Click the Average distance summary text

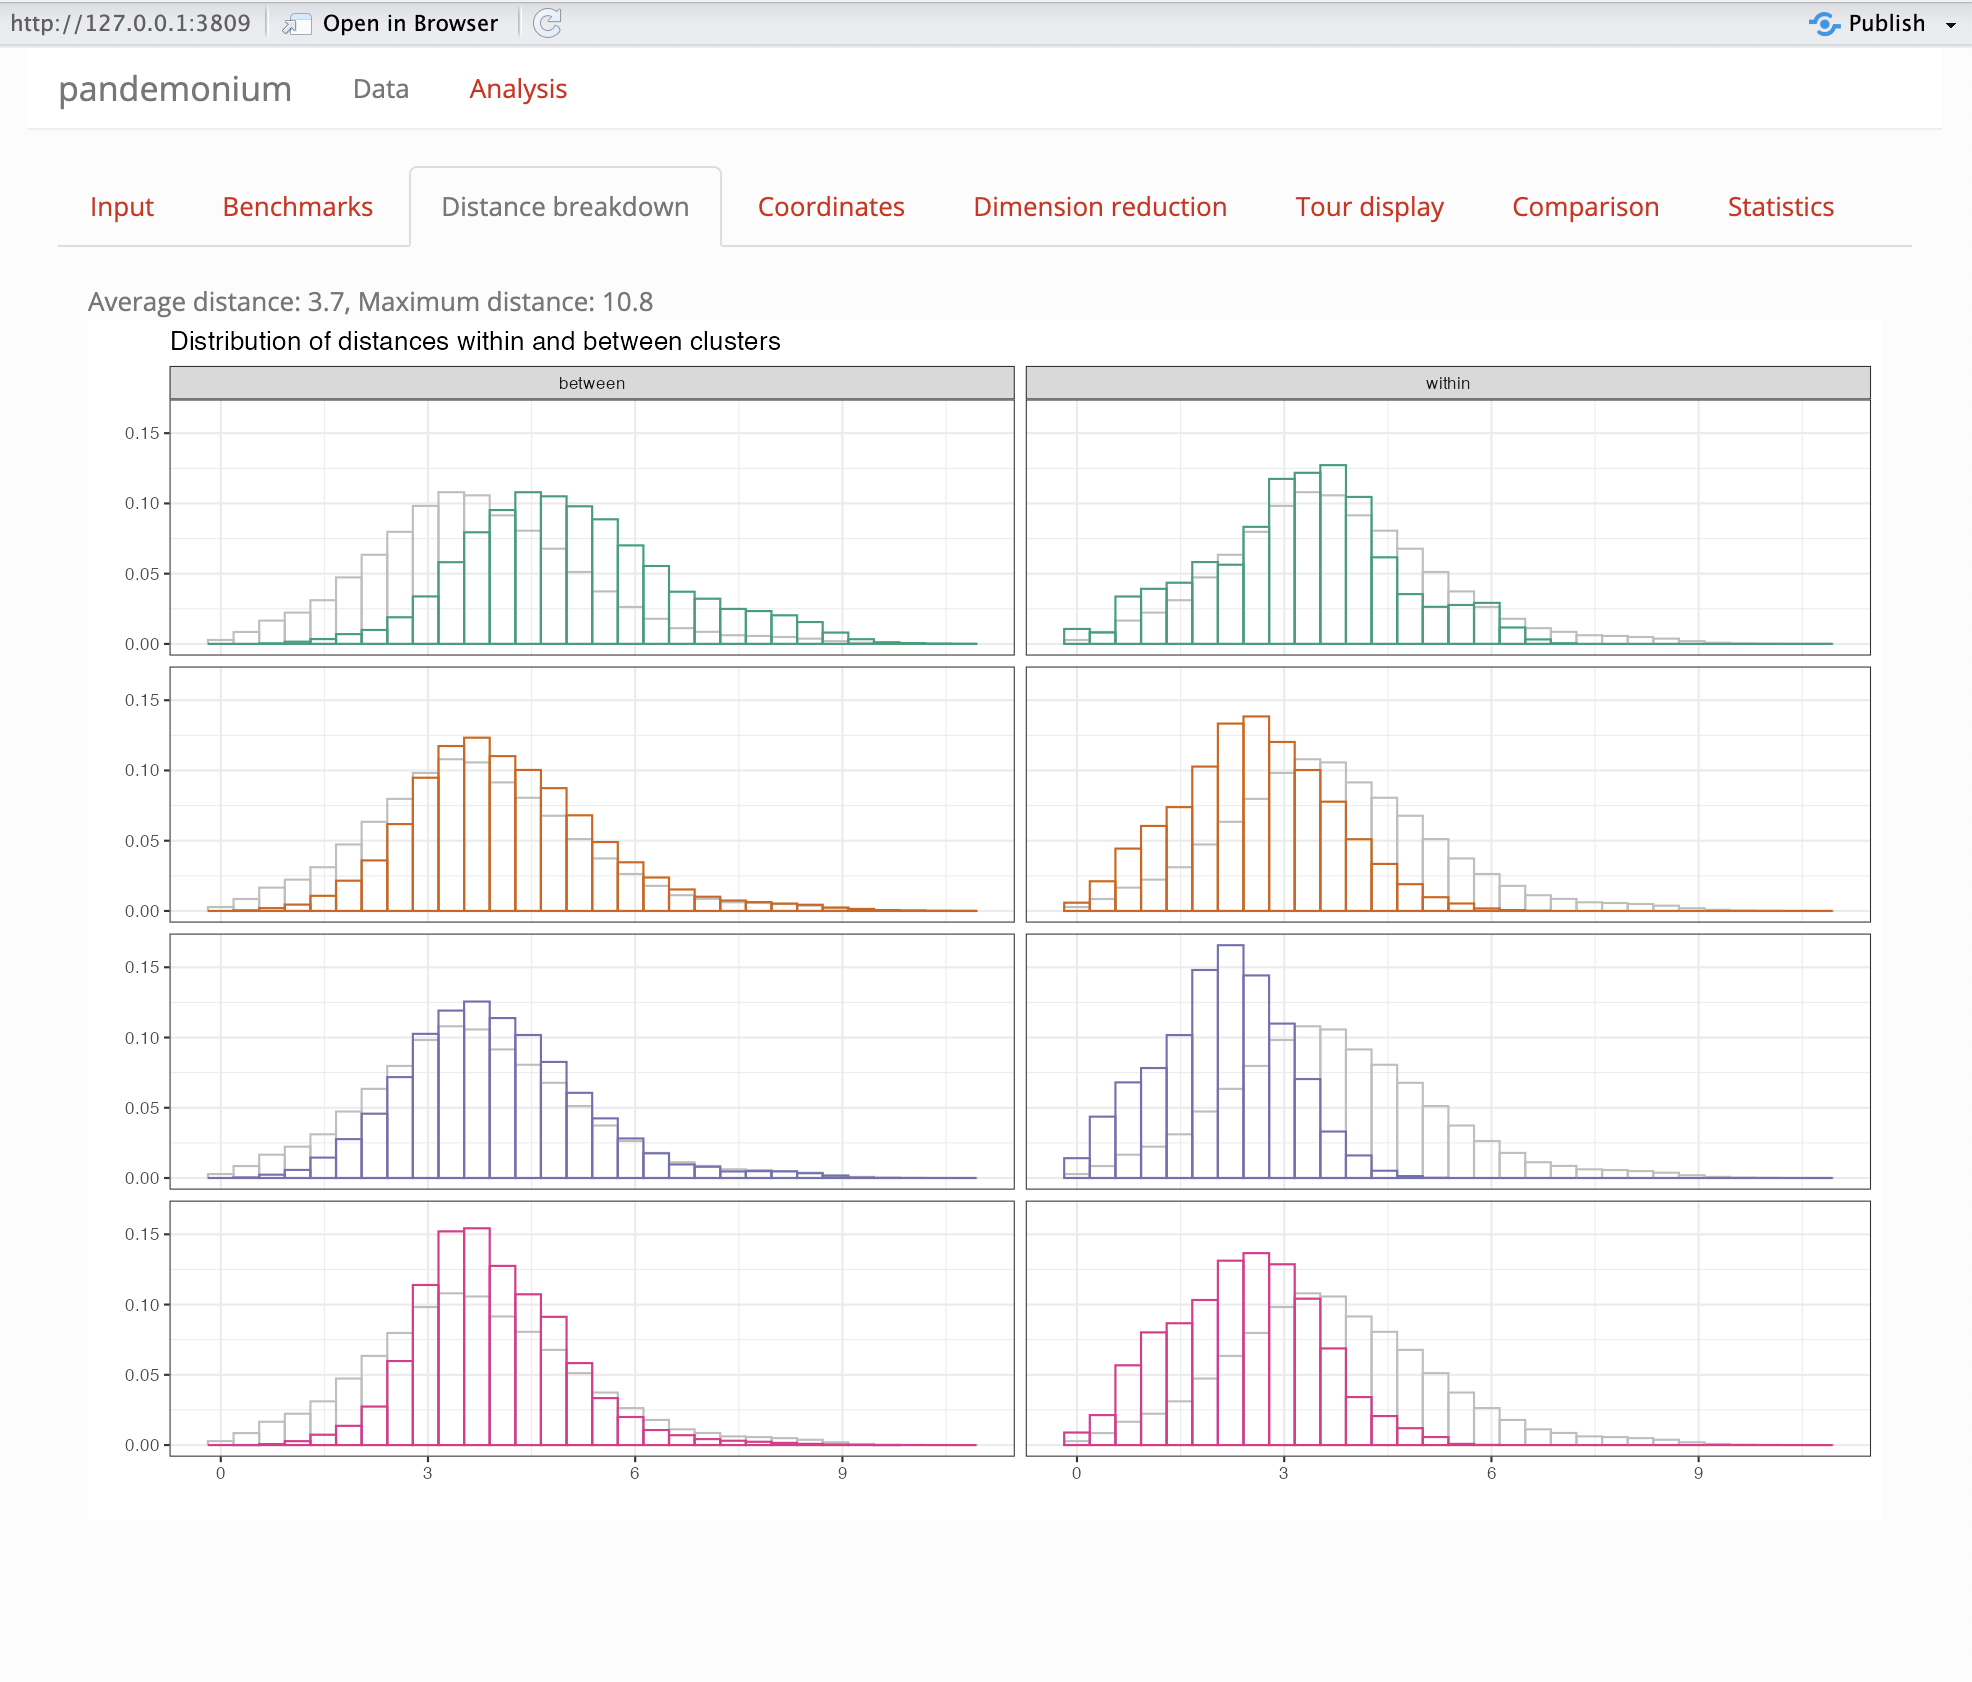370,302
